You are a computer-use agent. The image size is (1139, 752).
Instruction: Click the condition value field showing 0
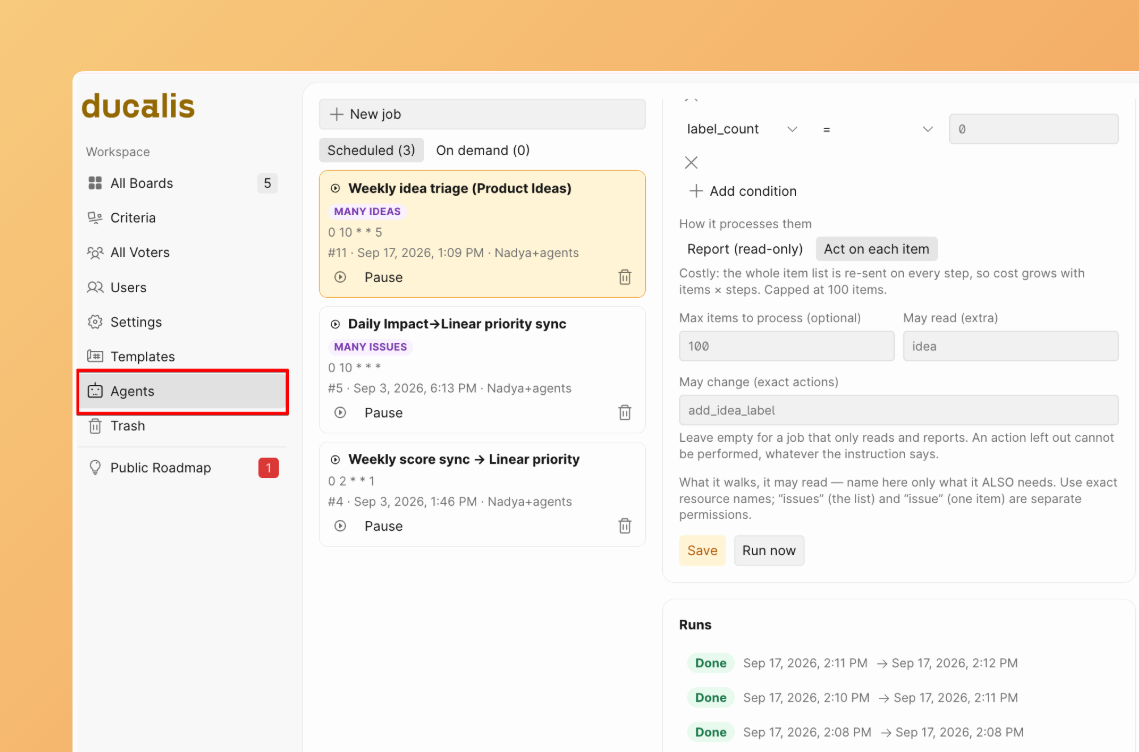pyautogui.click(x=1034, y=129)
